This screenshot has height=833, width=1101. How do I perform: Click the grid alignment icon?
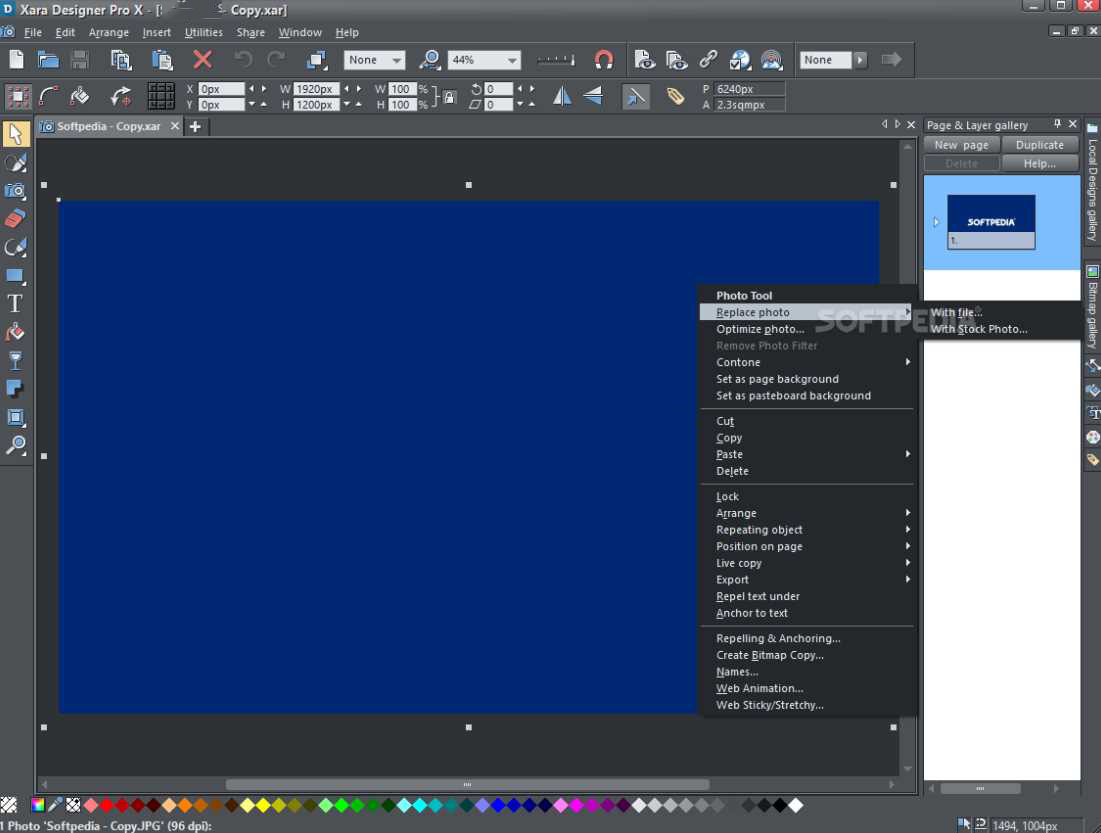161,96
